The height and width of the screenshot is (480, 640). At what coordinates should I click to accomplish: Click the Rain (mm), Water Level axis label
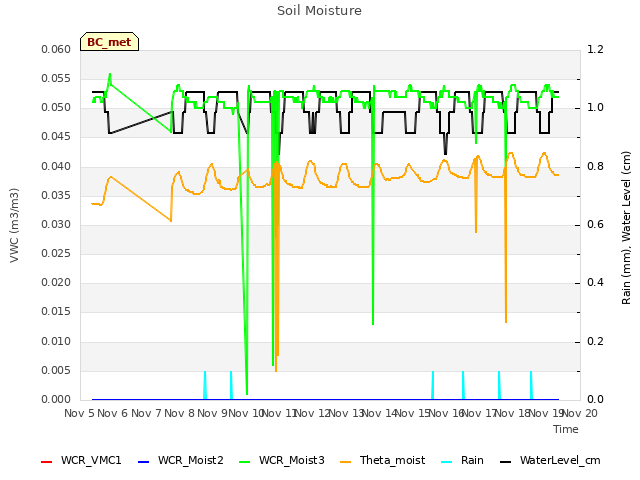[626, 228]
